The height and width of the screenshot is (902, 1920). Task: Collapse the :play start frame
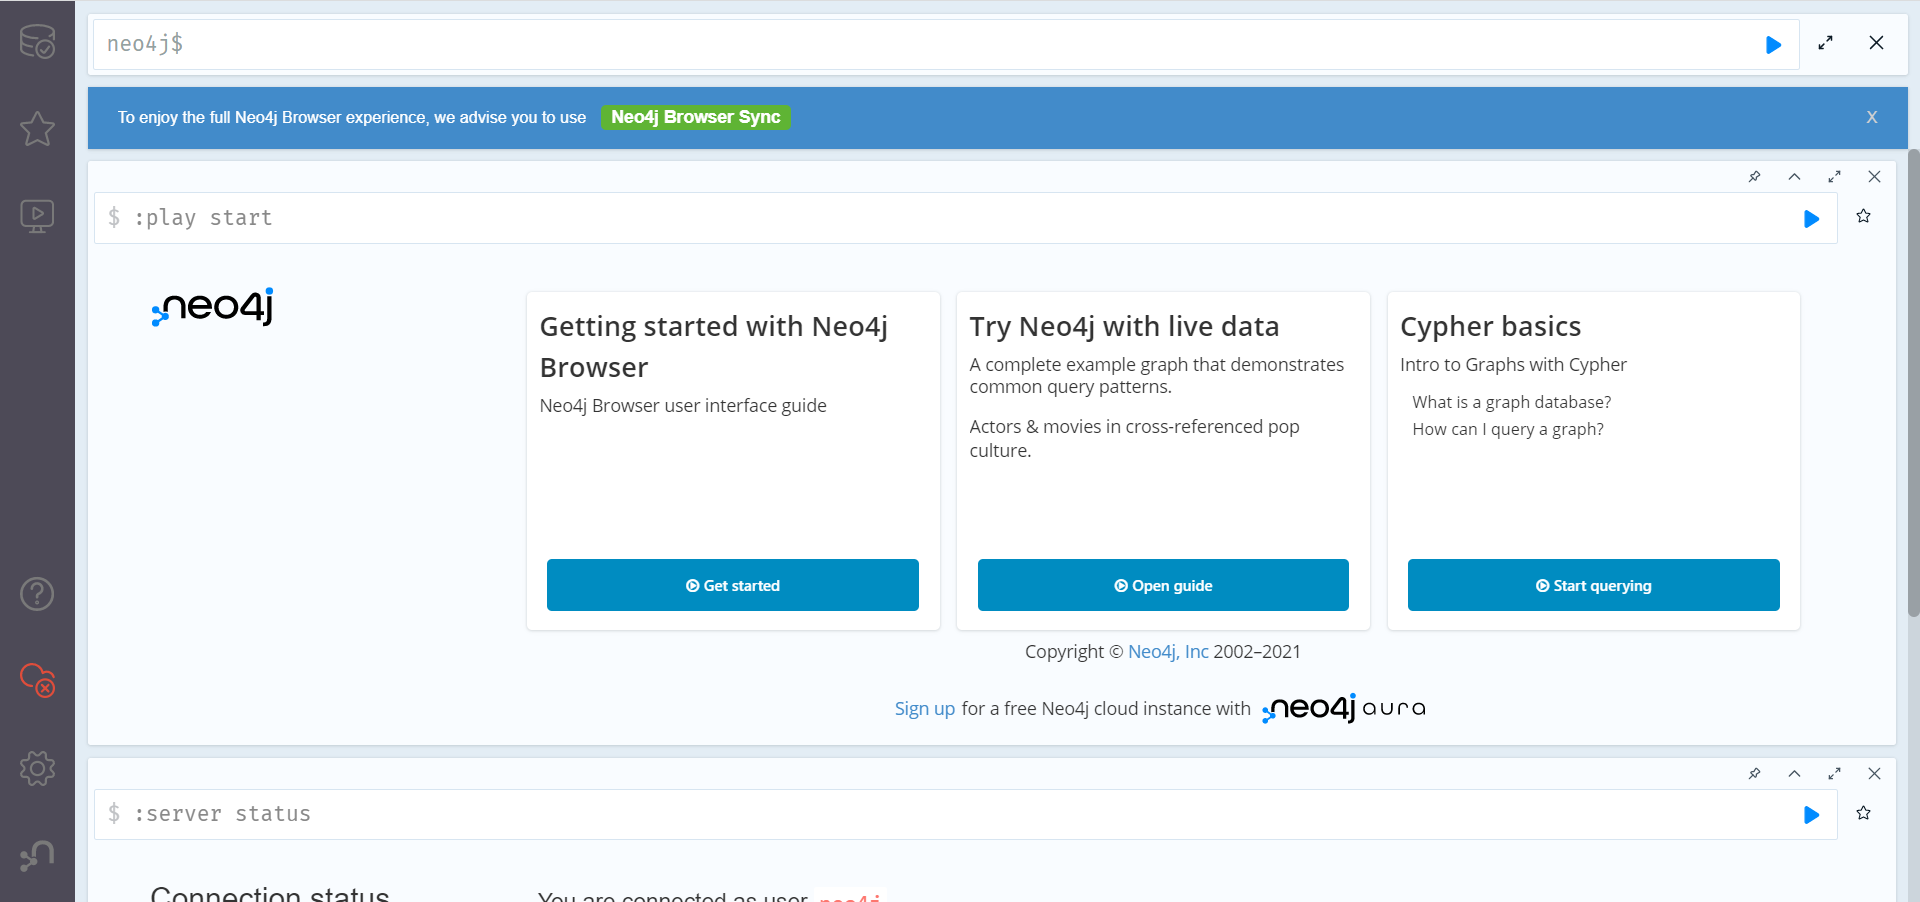[1795, 176]
